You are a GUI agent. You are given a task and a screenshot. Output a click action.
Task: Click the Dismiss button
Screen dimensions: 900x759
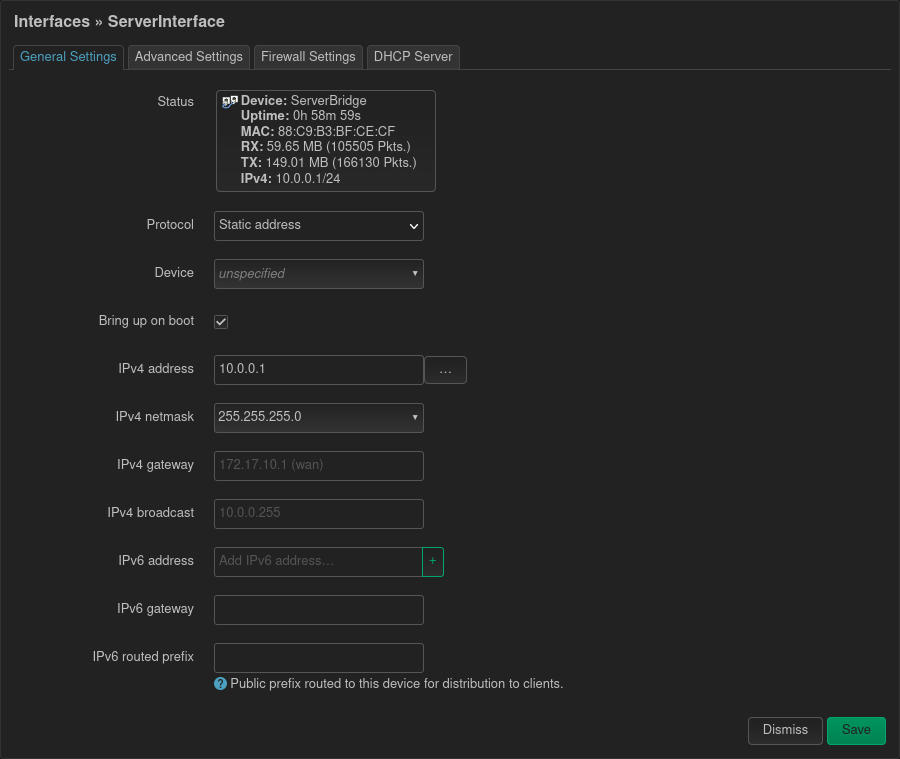click(x=785, y=730)
